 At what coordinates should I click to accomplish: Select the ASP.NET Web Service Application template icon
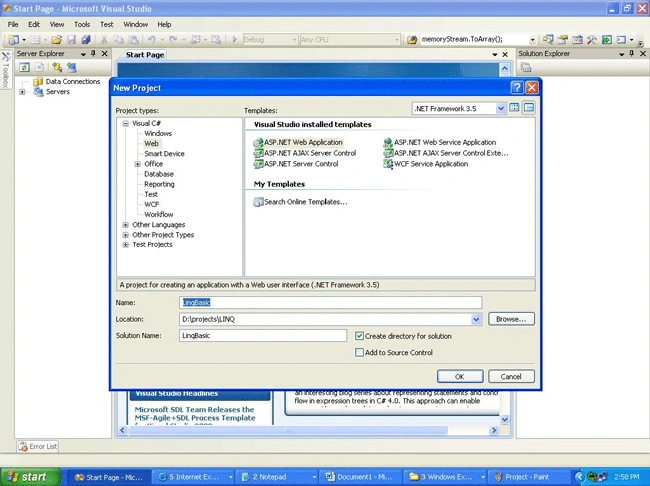[388, 143]
